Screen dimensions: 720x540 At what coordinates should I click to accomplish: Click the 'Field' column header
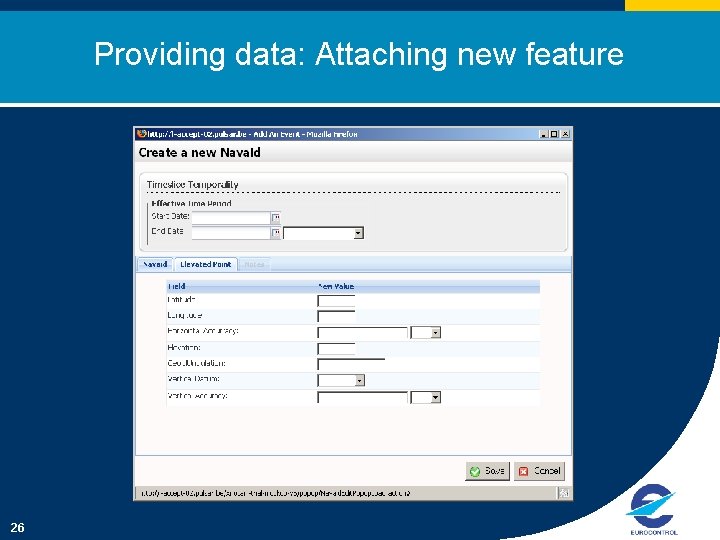pyautogui.click(x=177, y=287)
